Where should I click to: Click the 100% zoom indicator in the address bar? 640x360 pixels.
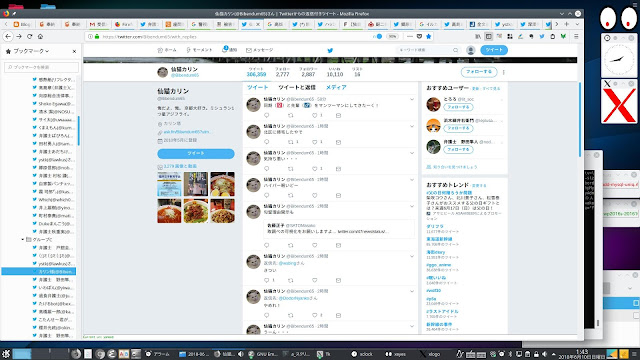(x=392, y=36)
